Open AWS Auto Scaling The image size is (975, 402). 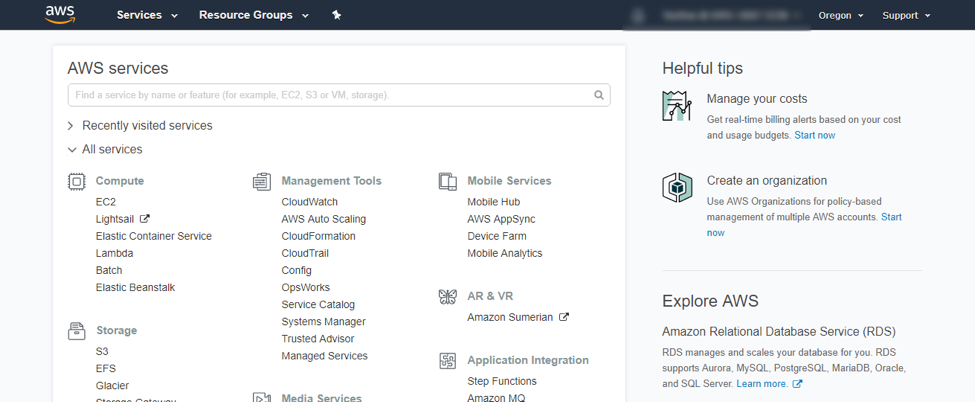coord(323,219)
